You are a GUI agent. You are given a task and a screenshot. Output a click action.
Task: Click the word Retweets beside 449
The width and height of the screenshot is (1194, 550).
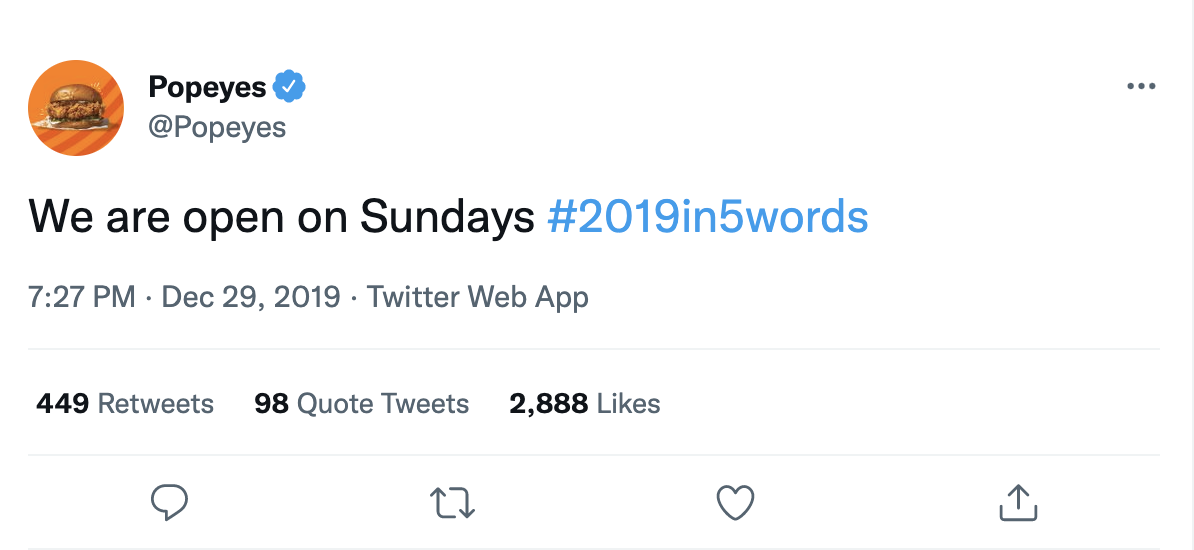click(156, 404)
